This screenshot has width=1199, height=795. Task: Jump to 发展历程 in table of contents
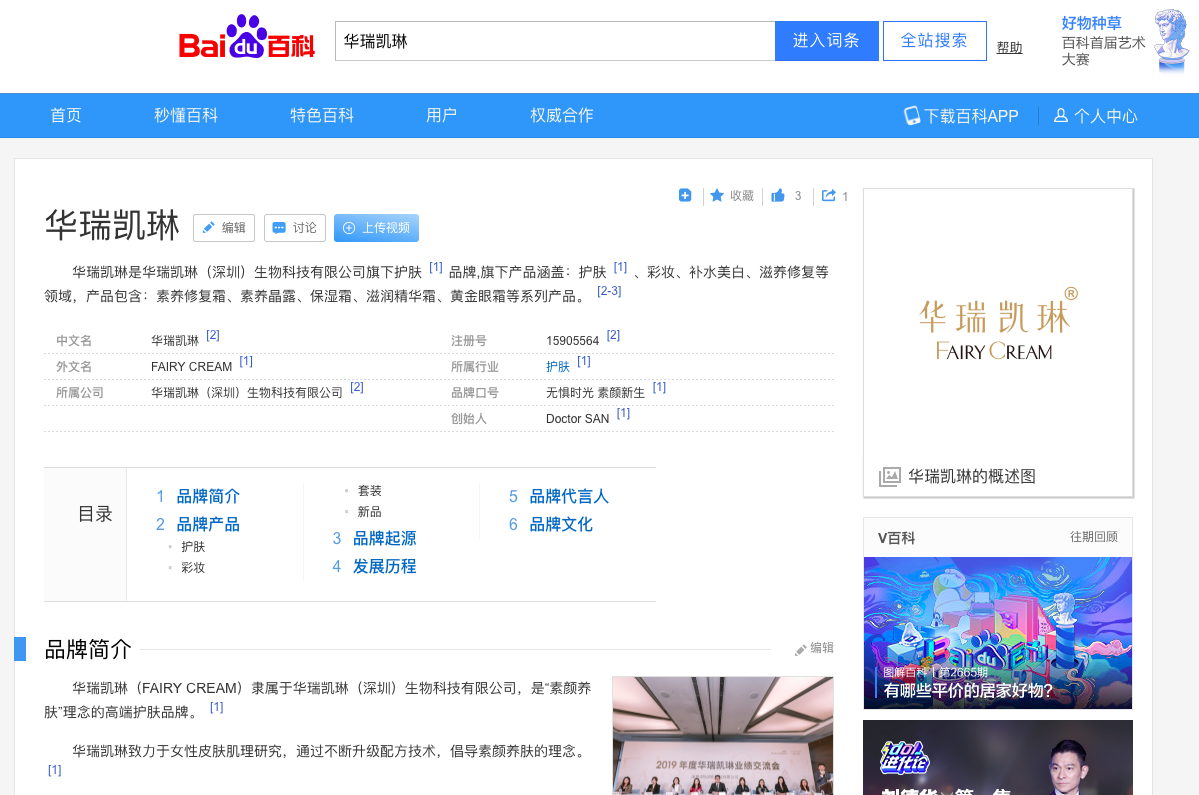pos(385,566)
